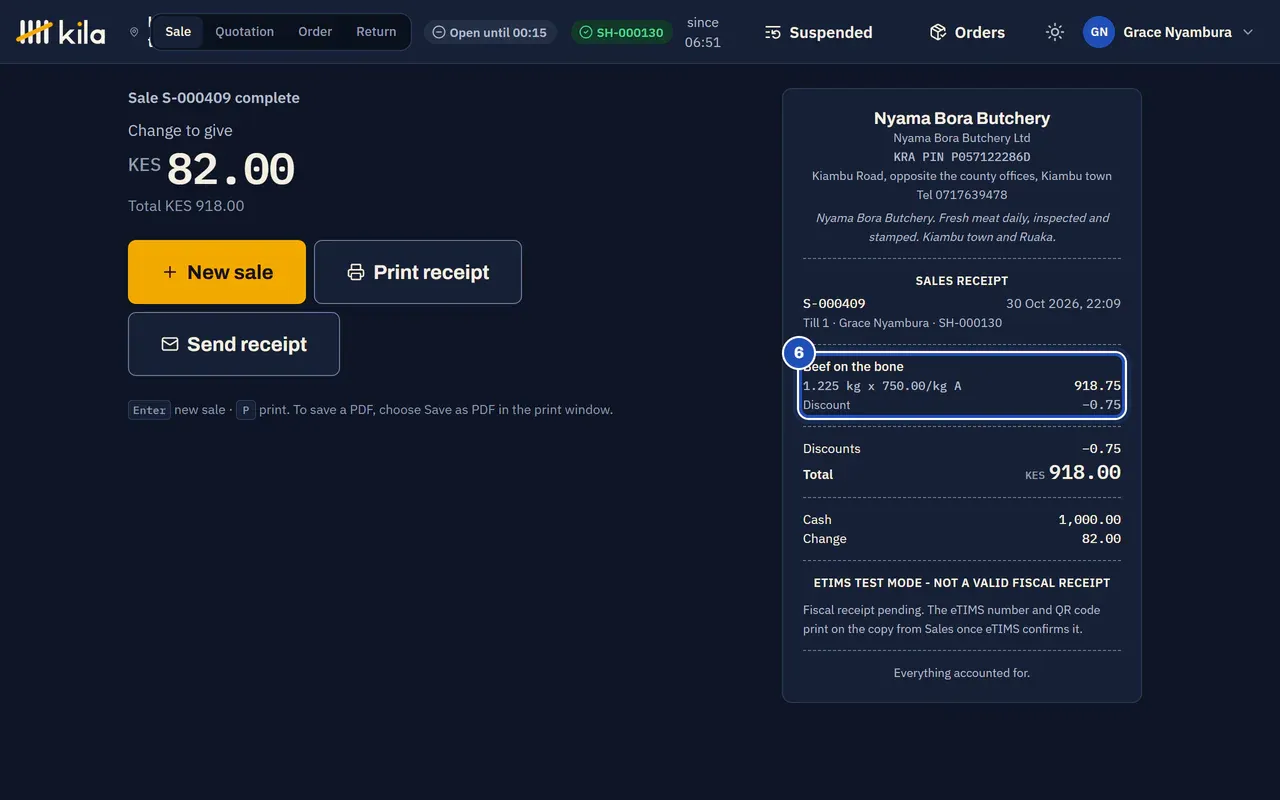
Task: Select the Beef on the bone receipt line
Action: point(962,385)
